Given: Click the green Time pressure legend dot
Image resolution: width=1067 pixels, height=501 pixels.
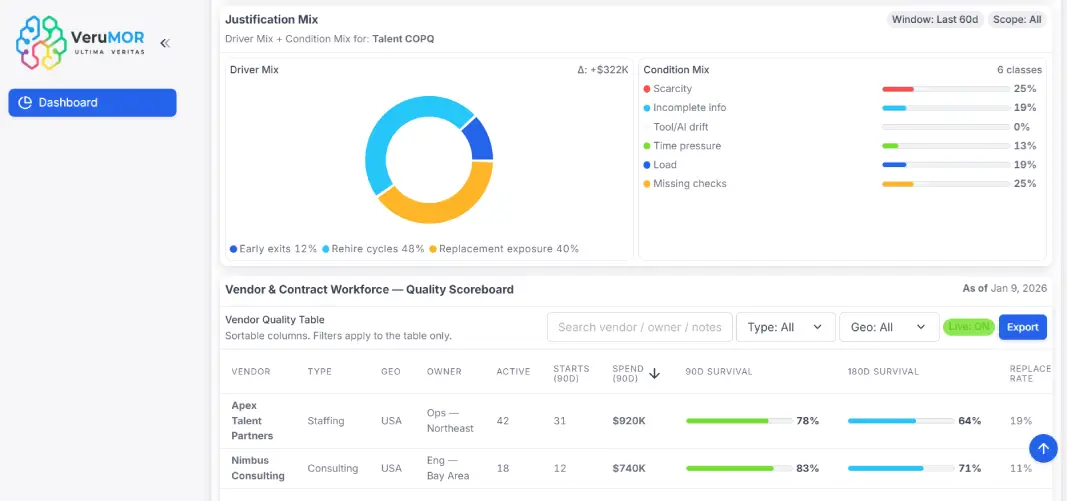Looking at the screenshot, I should (x=647, y=146).
